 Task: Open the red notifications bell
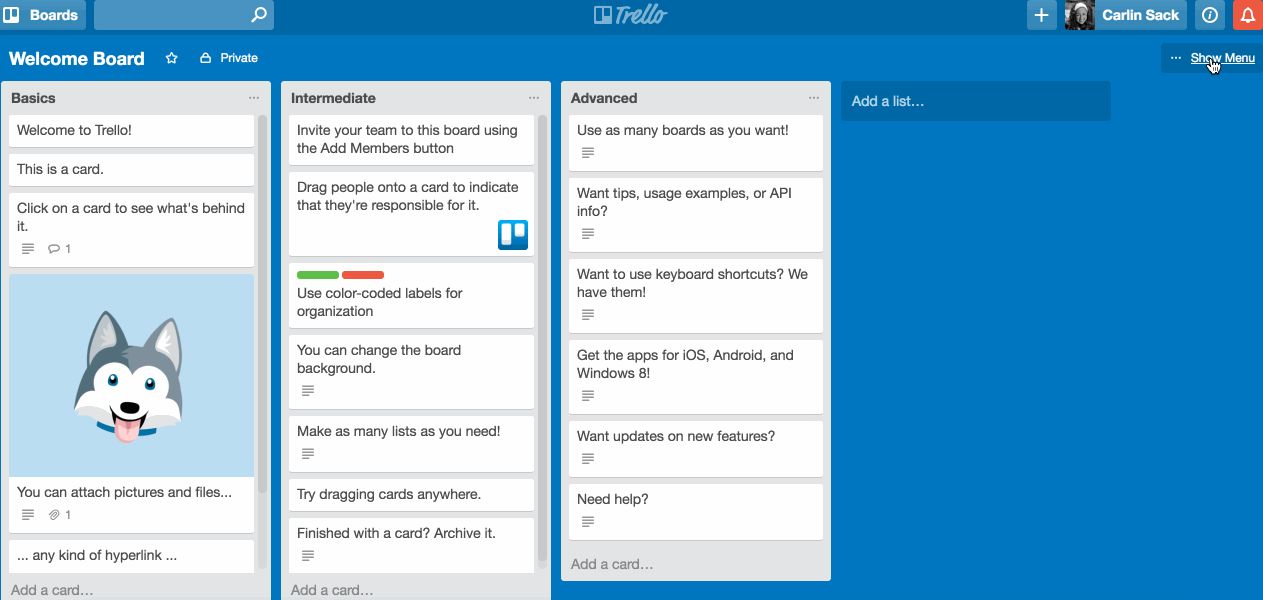click(1248, 15)
